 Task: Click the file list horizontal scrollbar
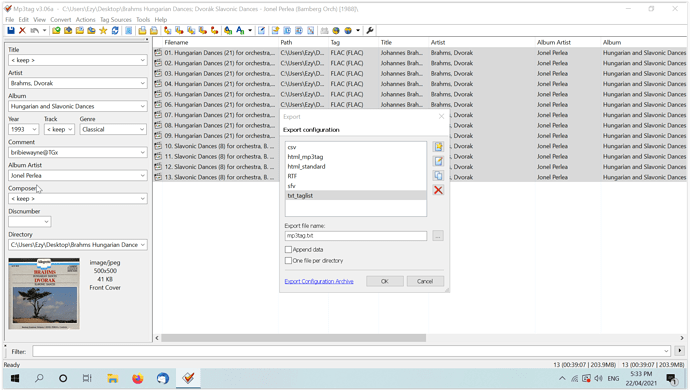coord(294,338)
